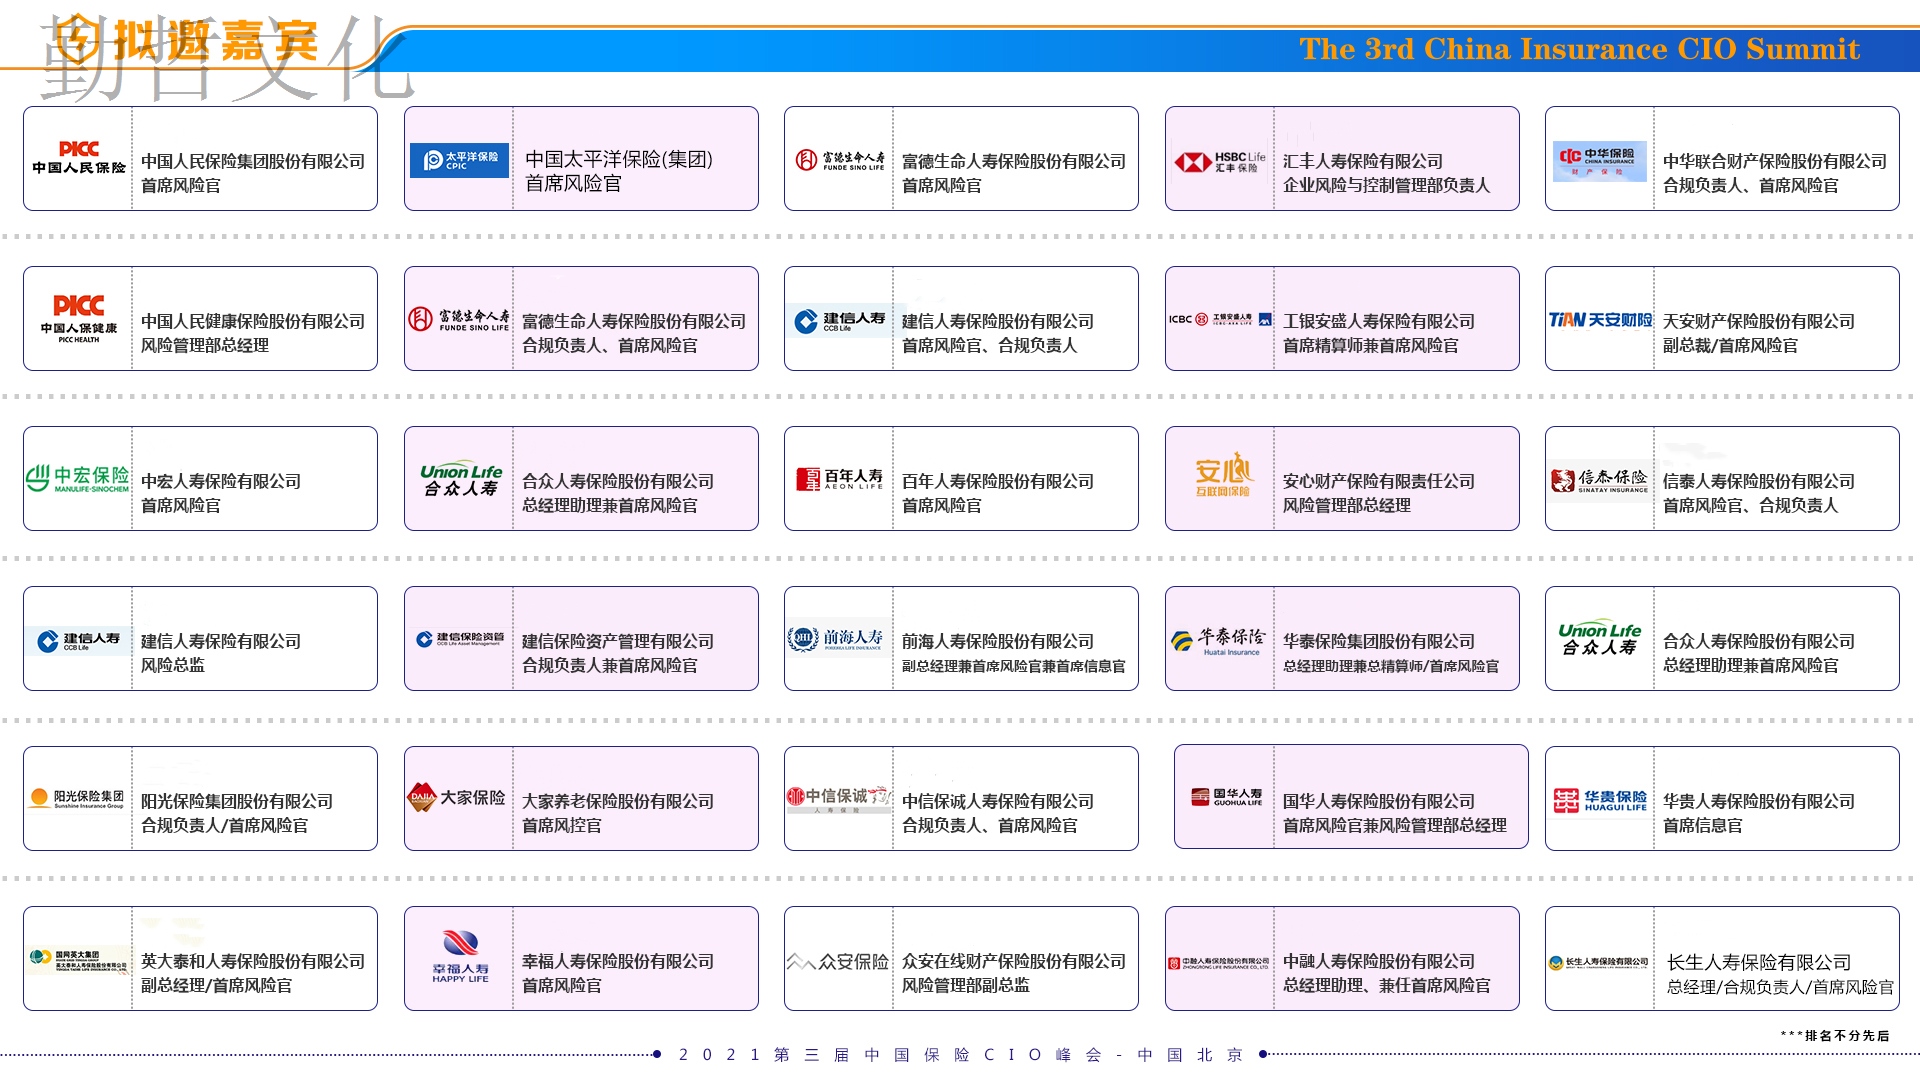Click the 建信保险资管 logo
Image resolution: width=1920 pixels, height=1080 pixels.
460,639
